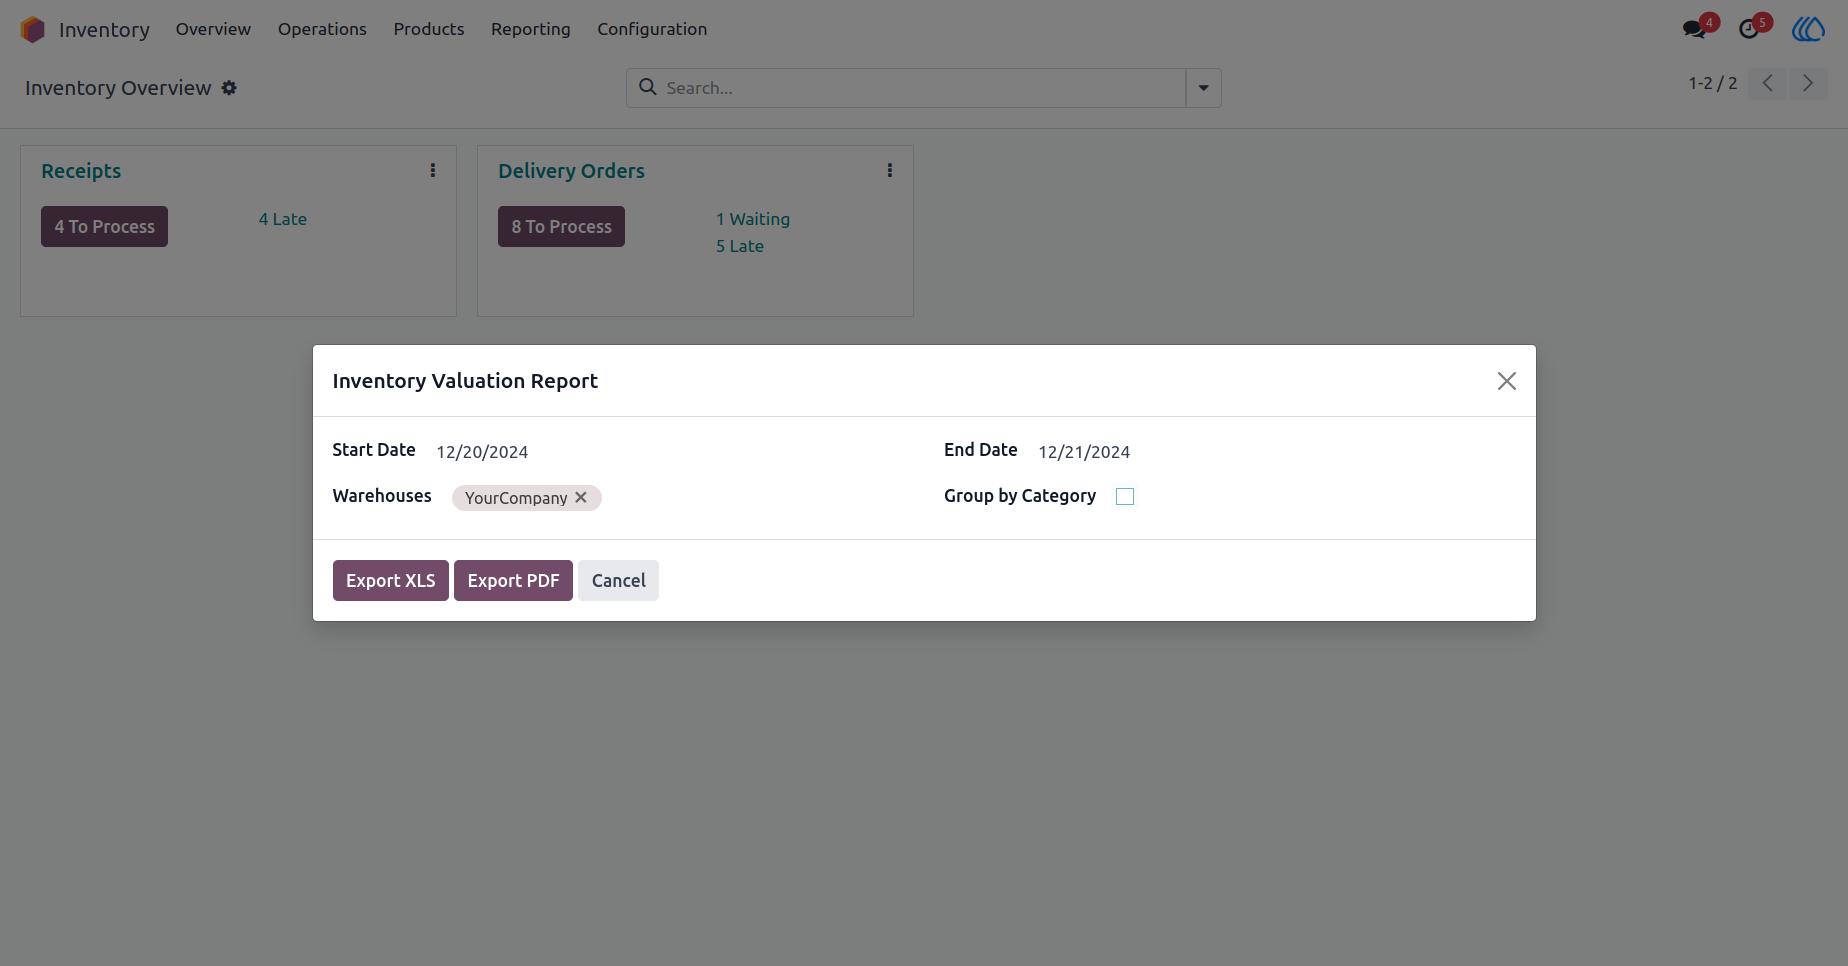The height and width of the screenshot is (966, 1848).
Task: Open the Reporting menu
Action: (531, 29)
